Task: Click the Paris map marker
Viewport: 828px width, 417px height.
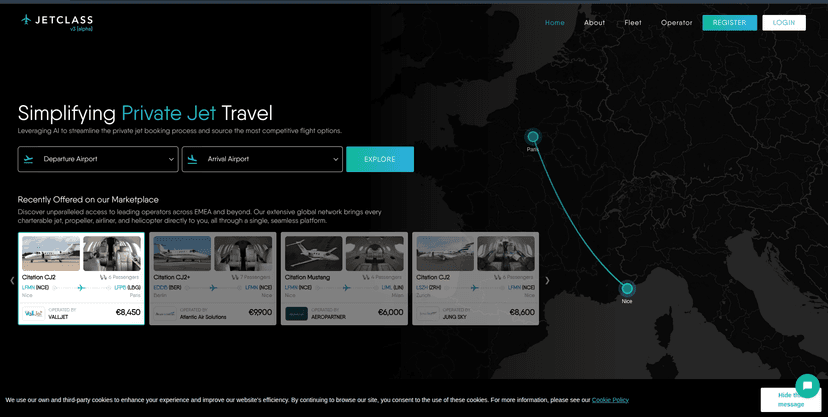Action: (533, 137)
